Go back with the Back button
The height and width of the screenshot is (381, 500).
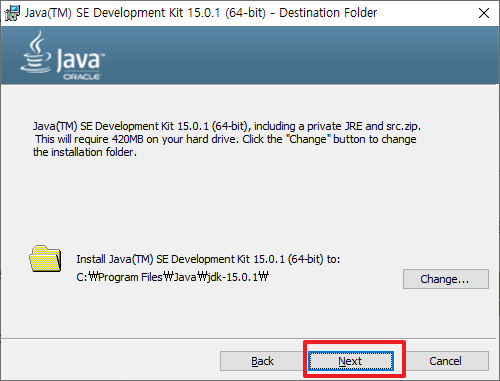coord(262,361)
